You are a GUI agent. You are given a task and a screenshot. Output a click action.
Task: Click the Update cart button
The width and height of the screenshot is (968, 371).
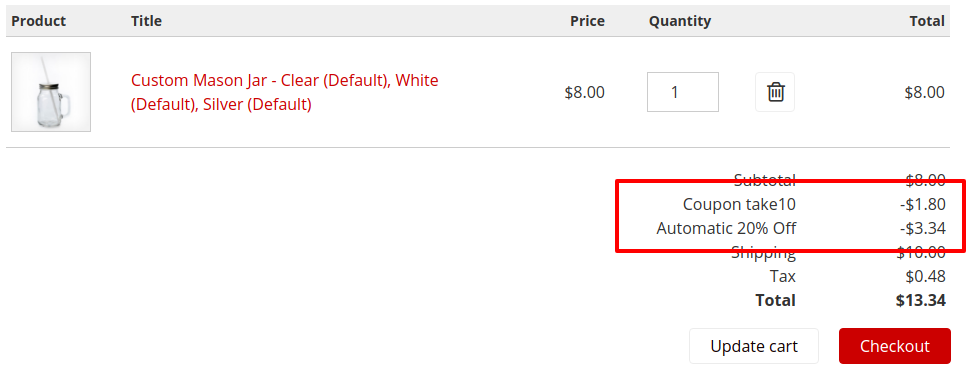tap(754, 346)
